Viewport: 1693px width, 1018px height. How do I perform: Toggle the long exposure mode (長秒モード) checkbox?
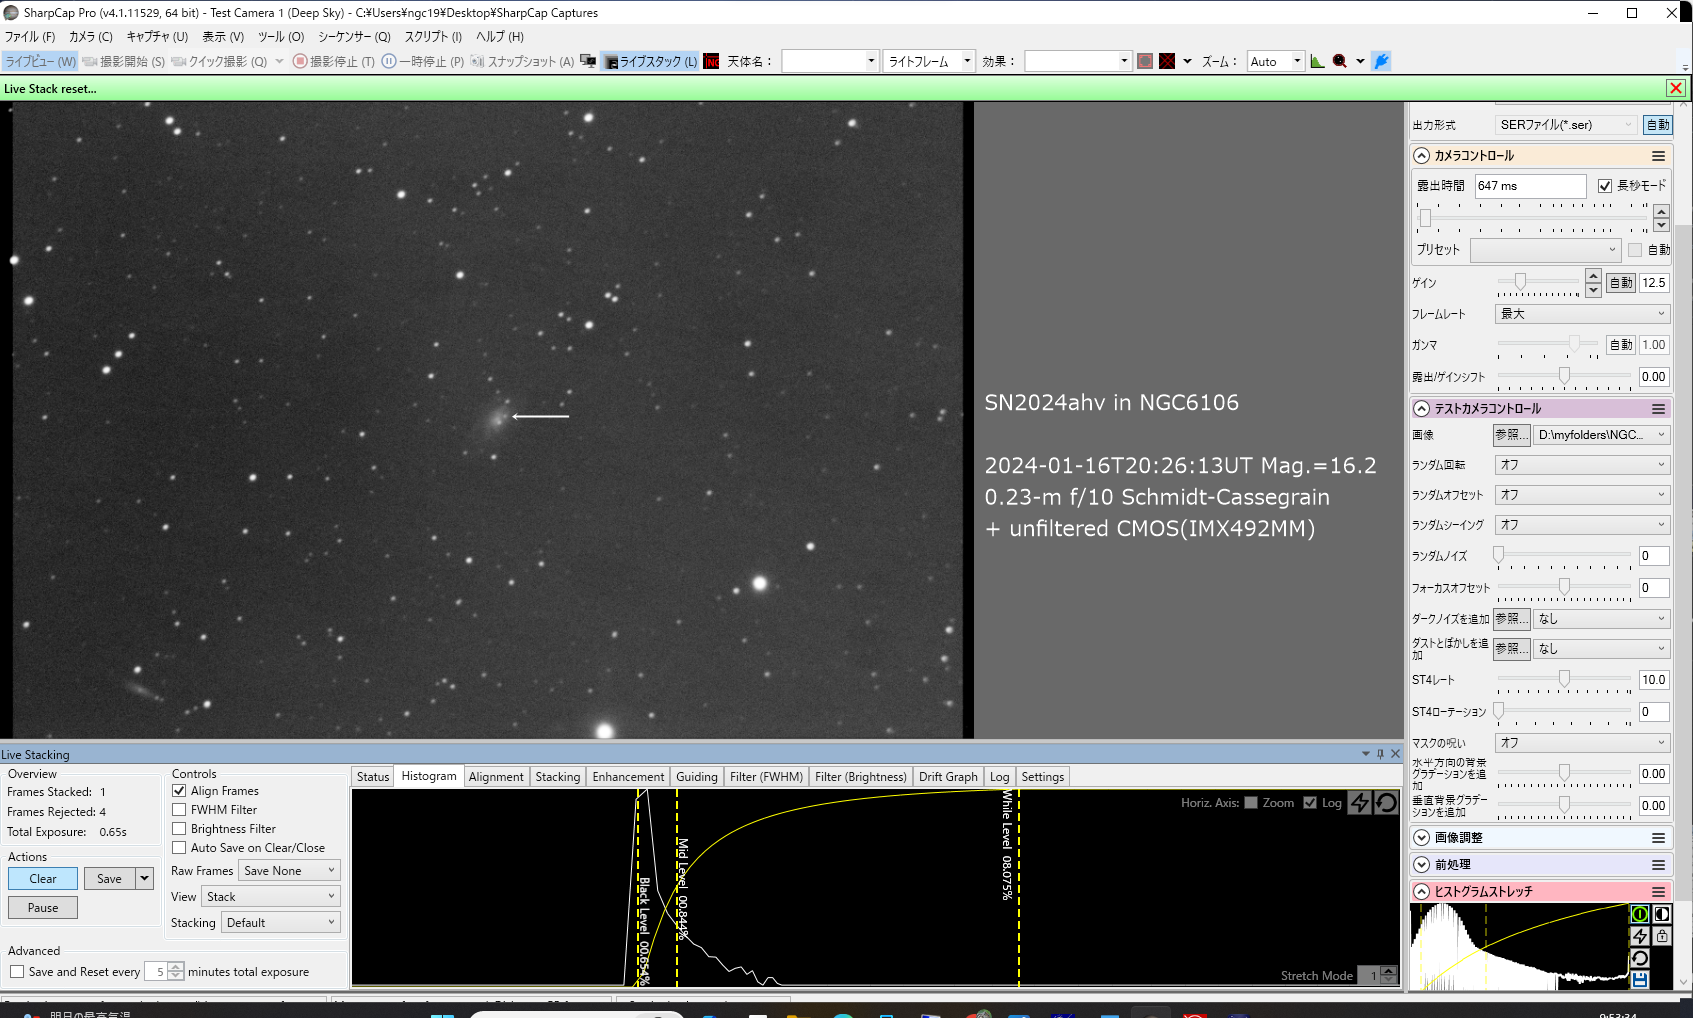(x=1605, y=186)
